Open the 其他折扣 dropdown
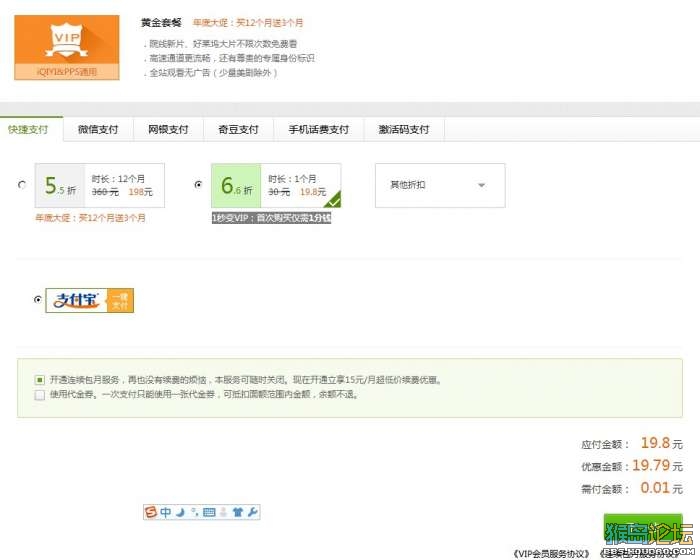Viewport: 700px width, 560px height. click(440, 185)
